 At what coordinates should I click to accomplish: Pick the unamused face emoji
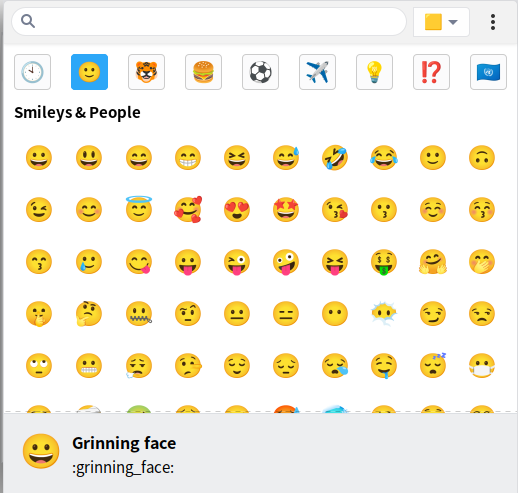[482, 314]
